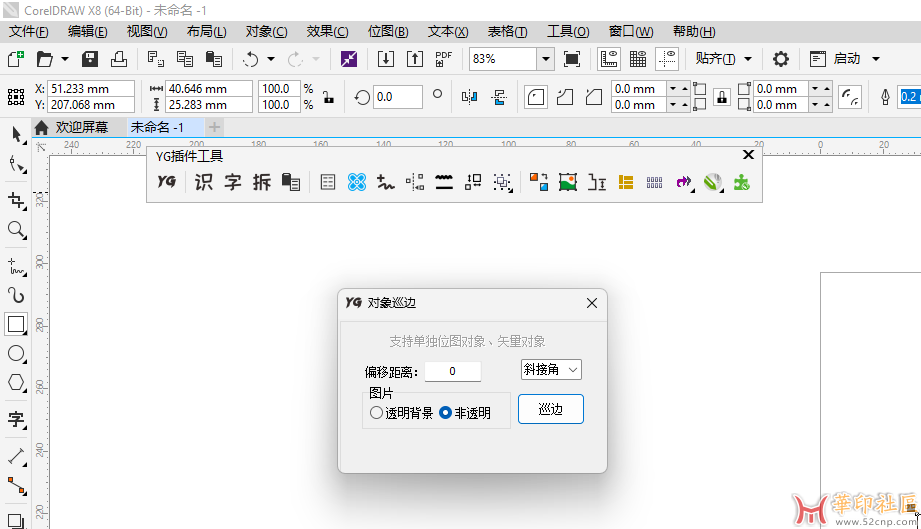Viewport: 921px width, 529px height.
Task: Click the 识 icon in YG toolbar
Action: (203, 183)
